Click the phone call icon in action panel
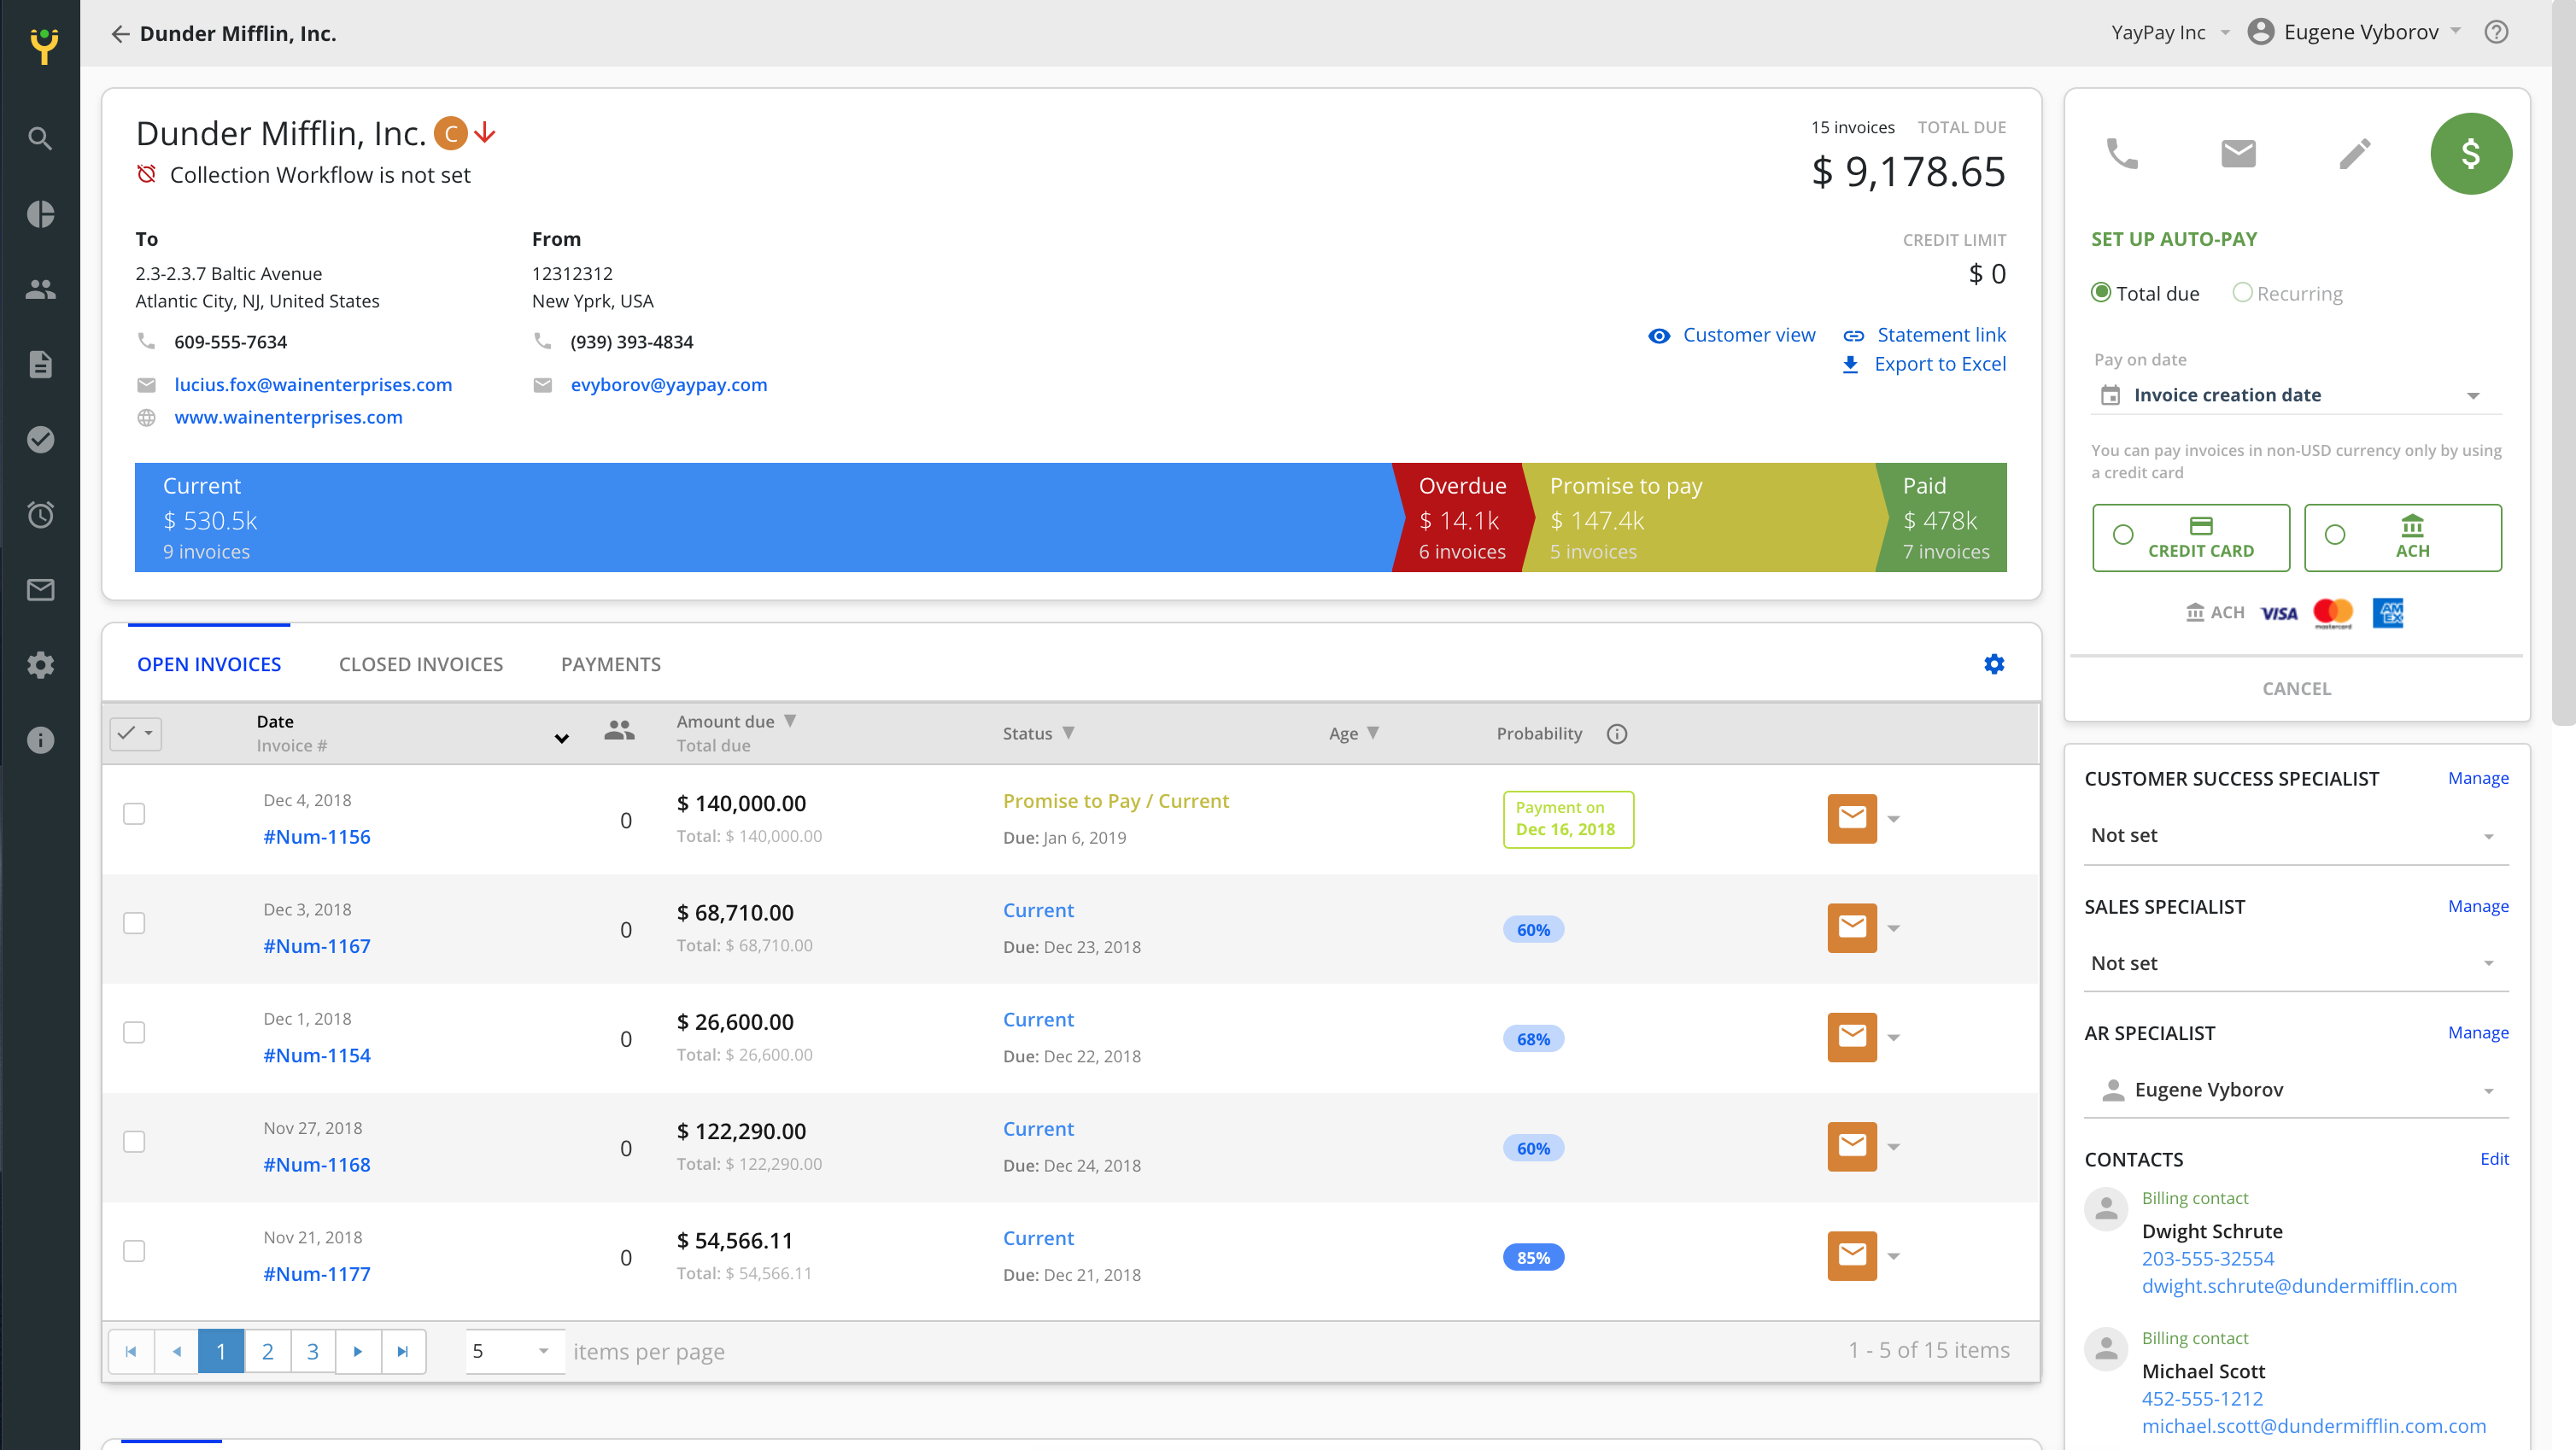Viewport: 2576px width, 1450px height. click(2121, 153)
